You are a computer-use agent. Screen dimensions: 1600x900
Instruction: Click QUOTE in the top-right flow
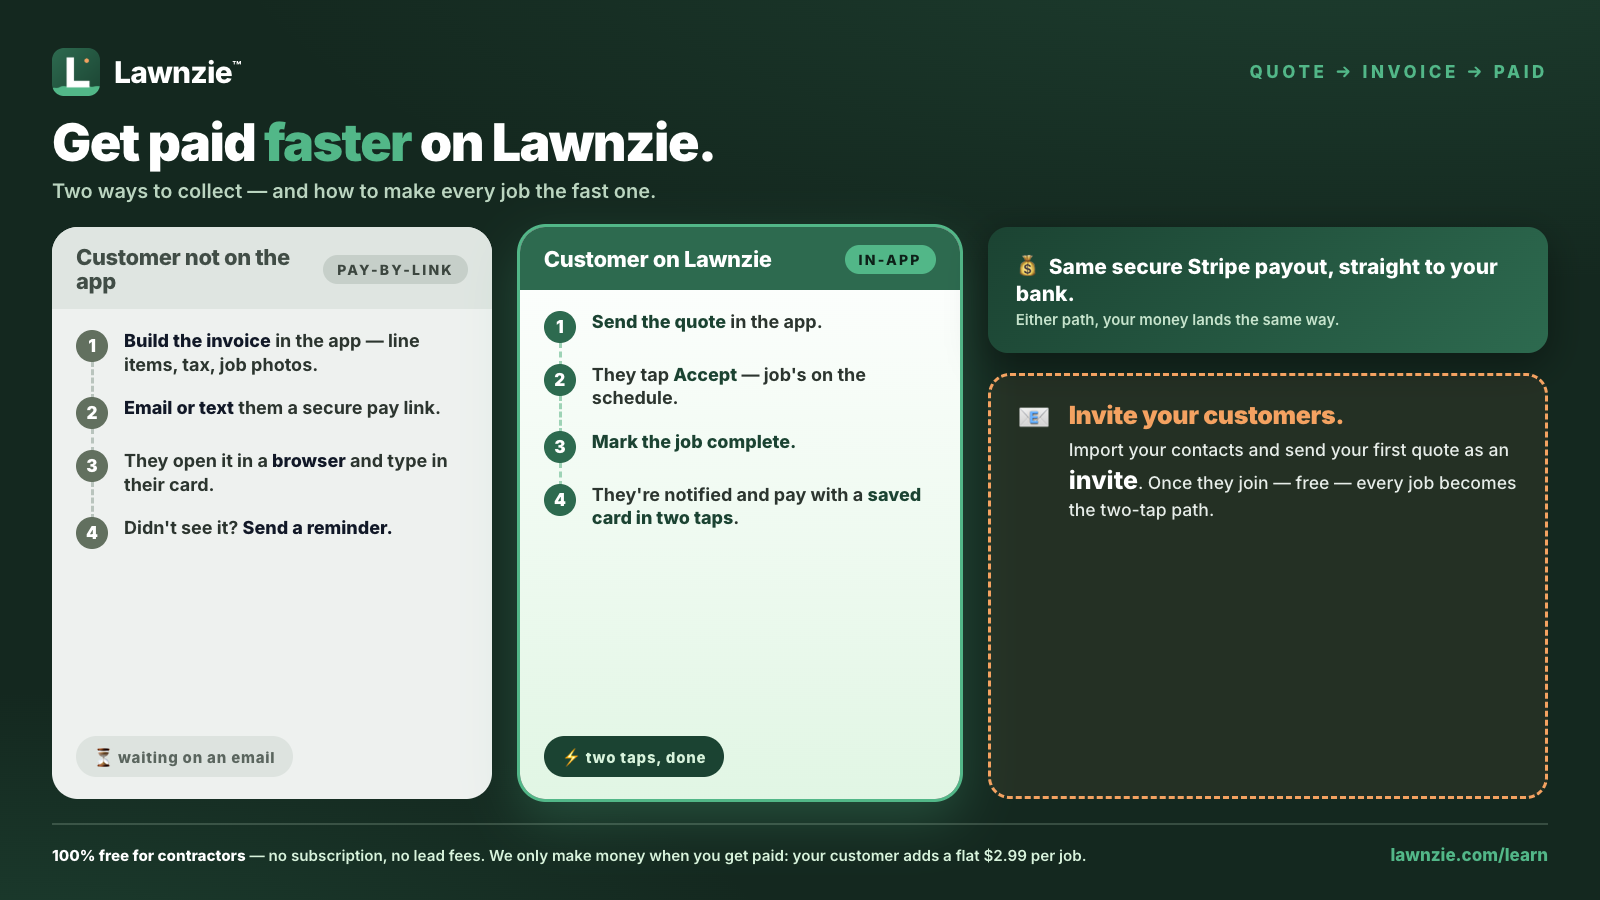point(1288,72)
